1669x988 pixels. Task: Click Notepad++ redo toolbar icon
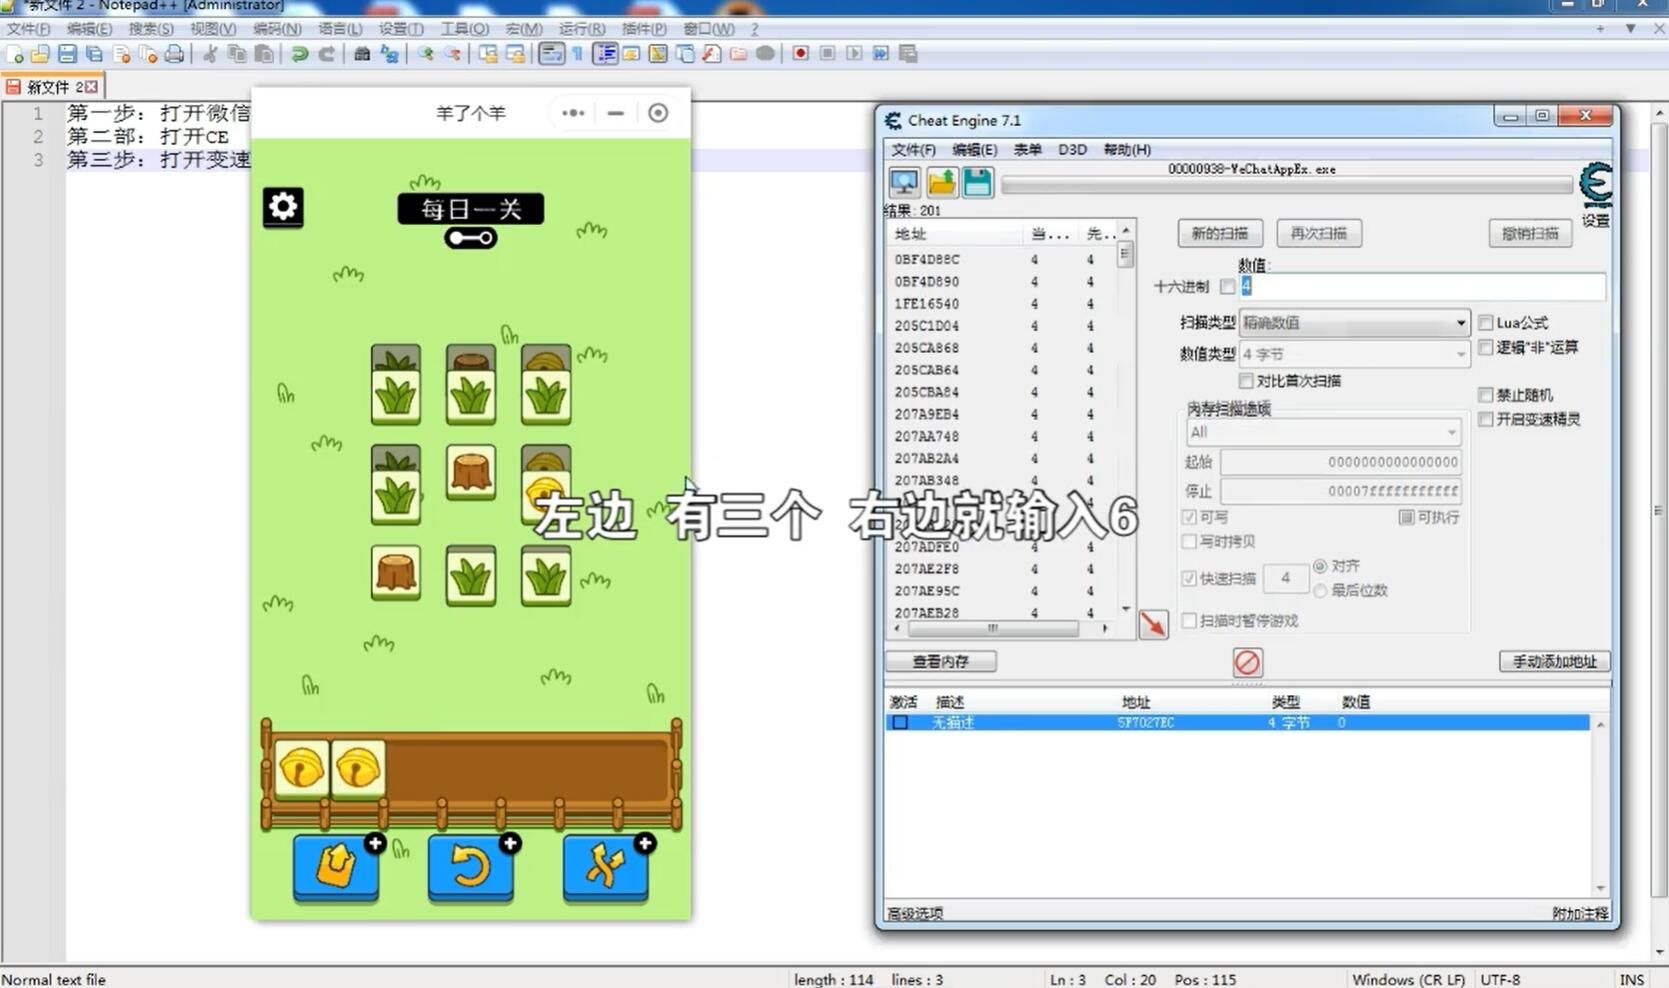point(326,54)
